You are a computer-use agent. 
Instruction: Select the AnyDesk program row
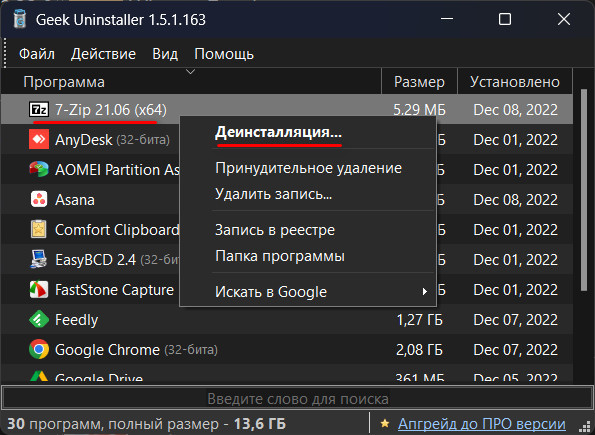pyautogui.click(x=91, y=139)
